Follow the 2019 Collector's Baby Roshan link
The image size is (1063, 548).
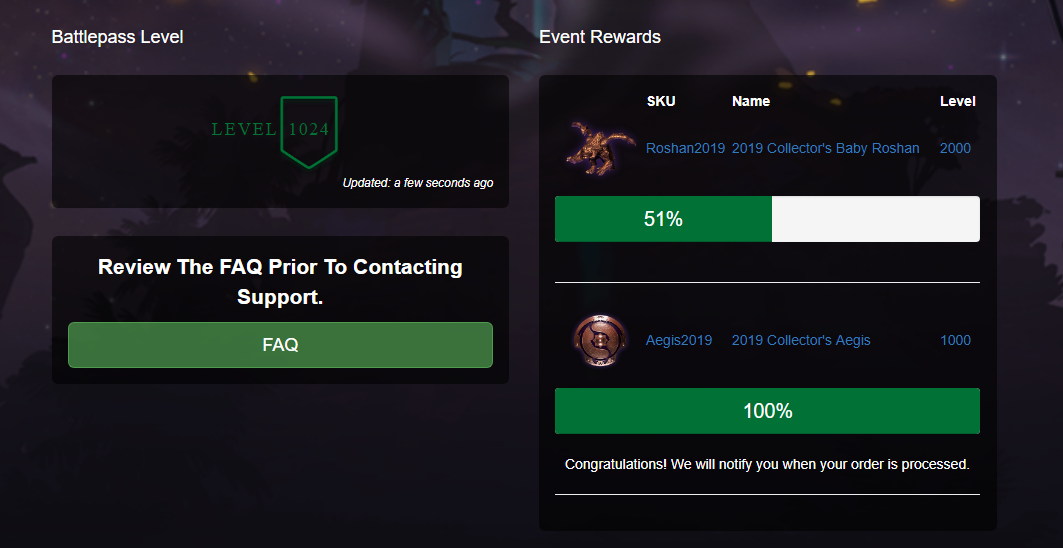pos(825,148)
